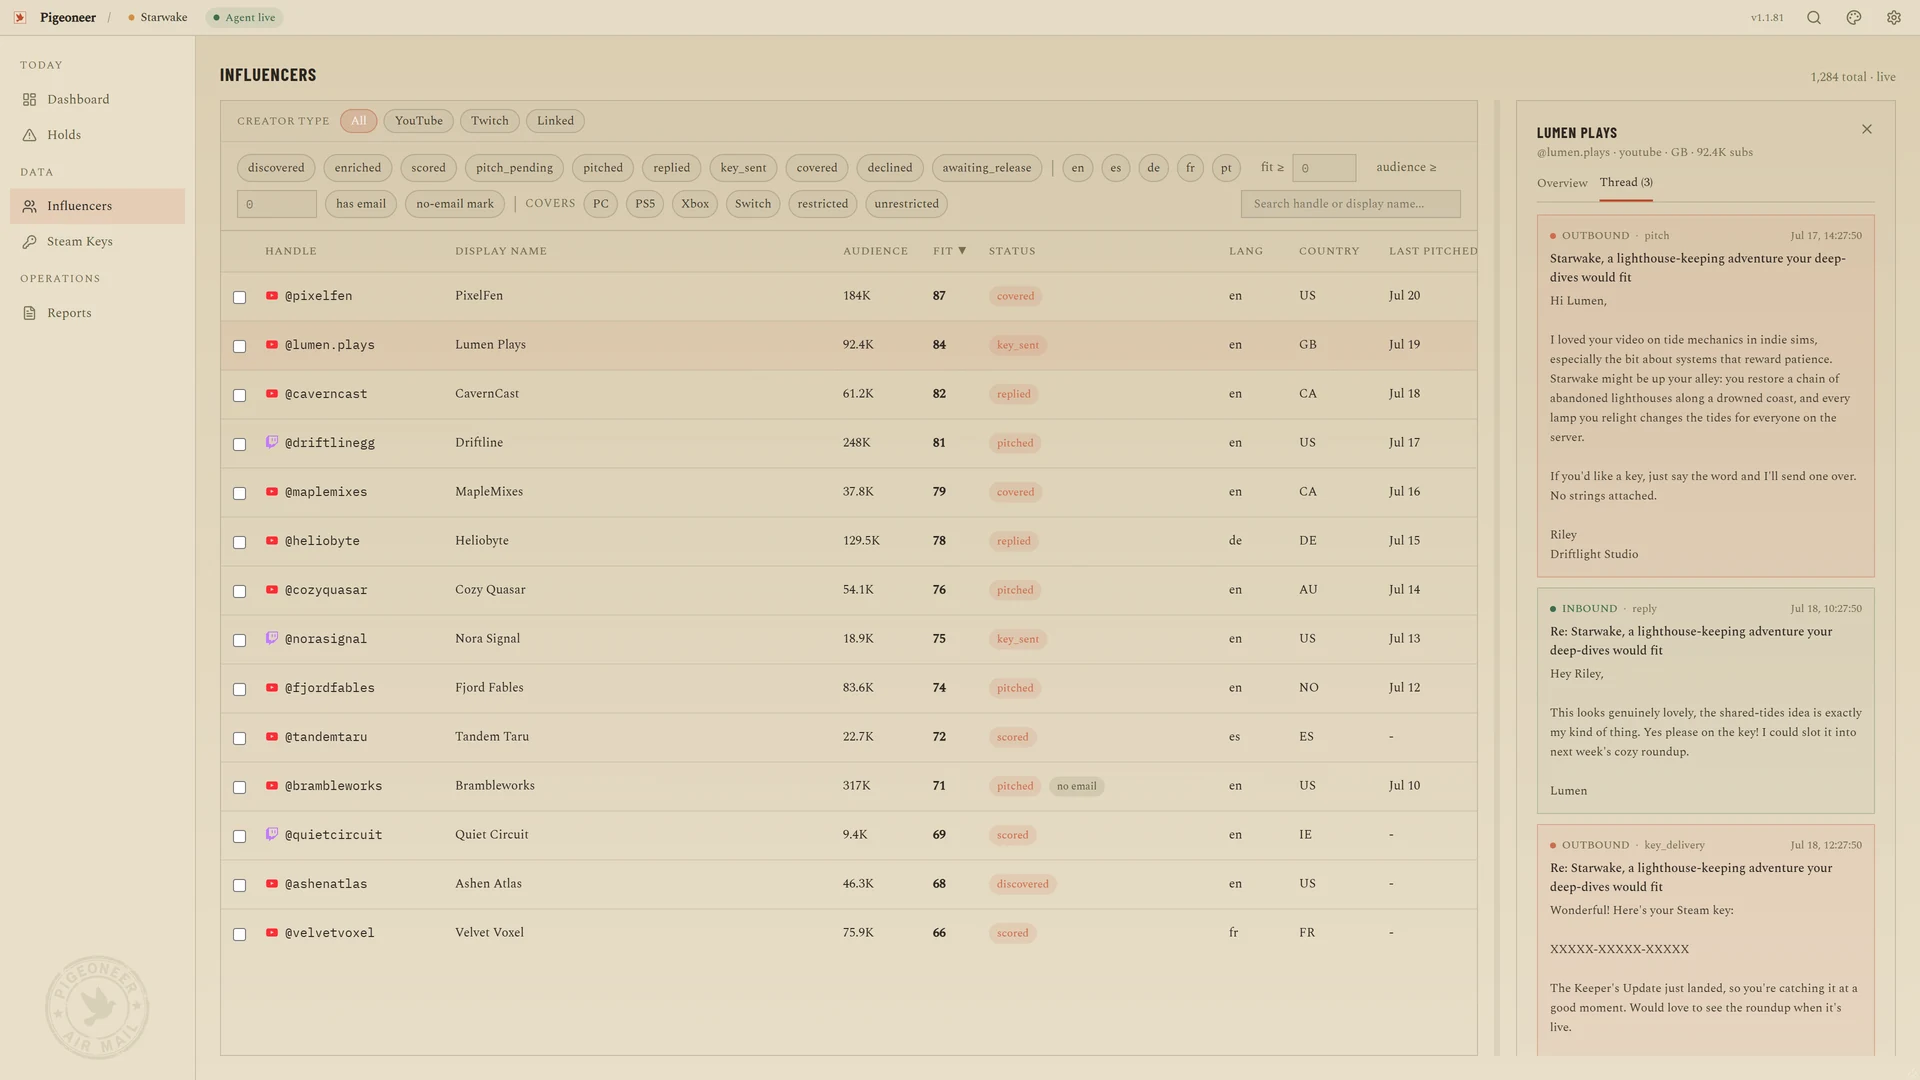Open Dashboard from the sidebar
The width and height of the screenshot is (1920, 1080).
(x=97, y=99)
